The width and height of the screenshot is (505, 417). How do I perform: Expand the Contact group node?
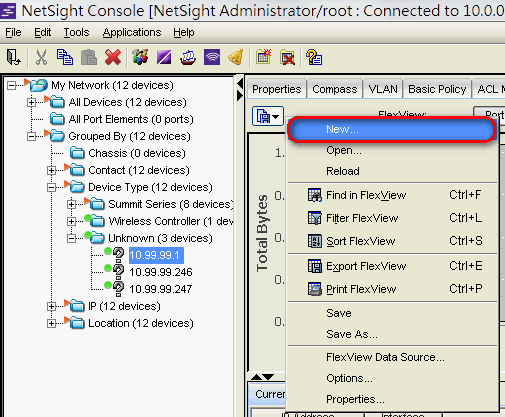51,170
